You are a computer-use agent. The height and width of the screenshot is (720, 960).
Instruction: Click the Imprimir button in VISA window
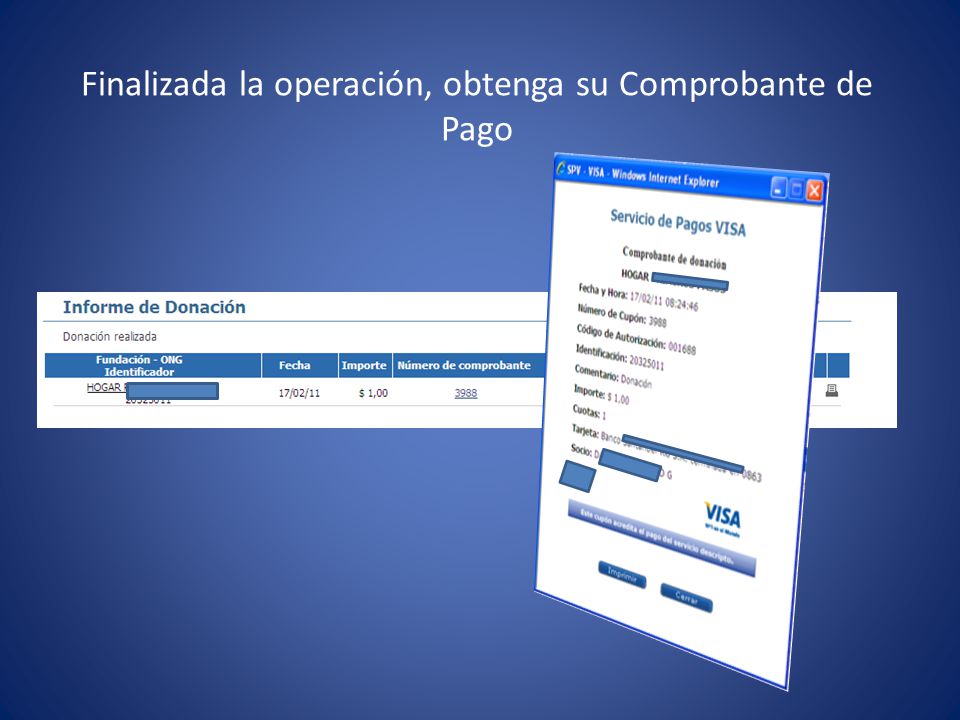pos(622,574)
